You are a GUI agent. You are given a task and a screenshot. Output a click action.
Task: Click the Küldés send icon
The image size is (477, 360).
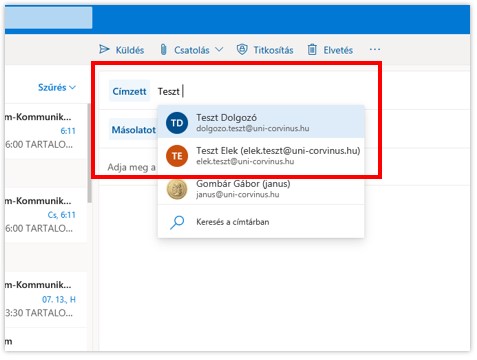tap(104, 50)
